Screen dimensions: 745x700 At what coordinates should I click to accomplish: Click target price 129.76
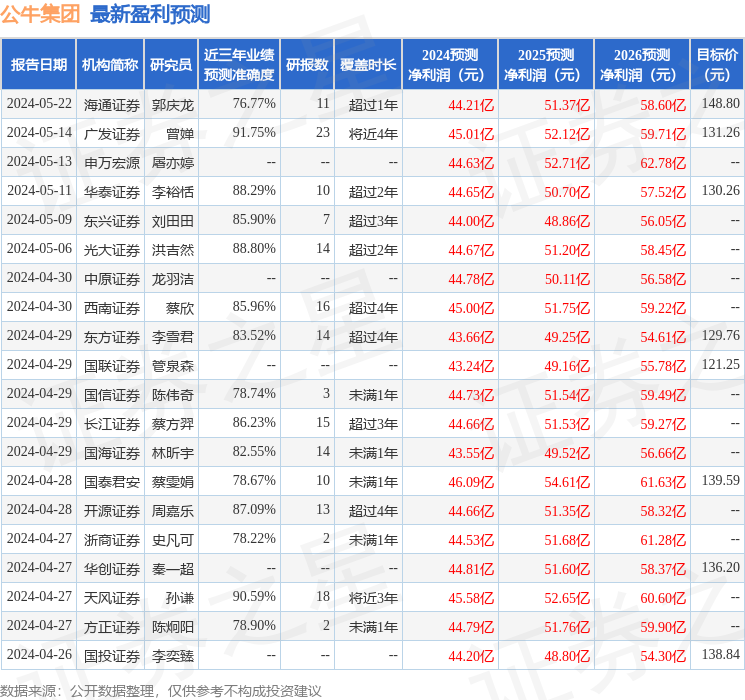tap(721, 335)
